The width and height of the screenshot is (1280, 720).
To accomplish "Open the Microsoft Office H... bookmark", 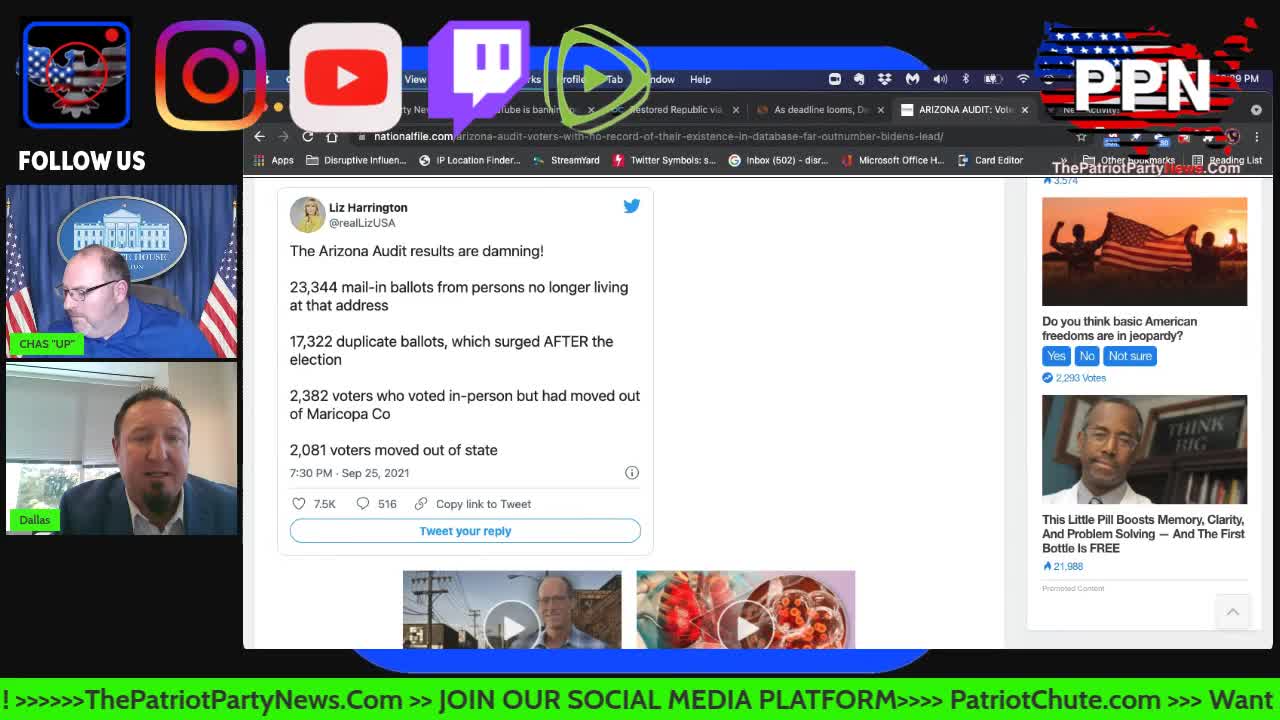I will tap(893, 160).
